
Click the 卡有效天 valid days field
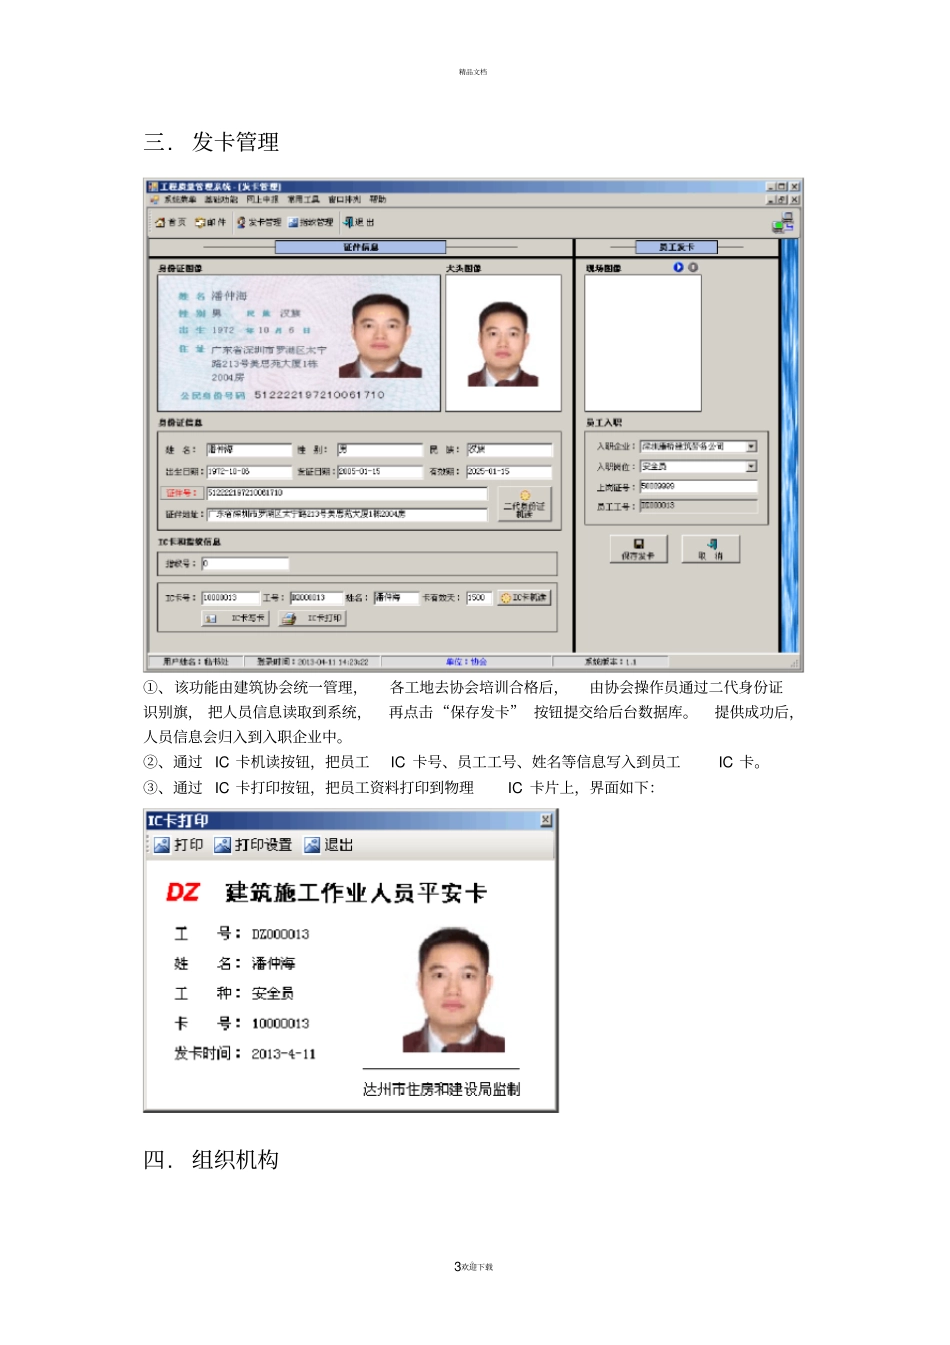click(479, 598)
